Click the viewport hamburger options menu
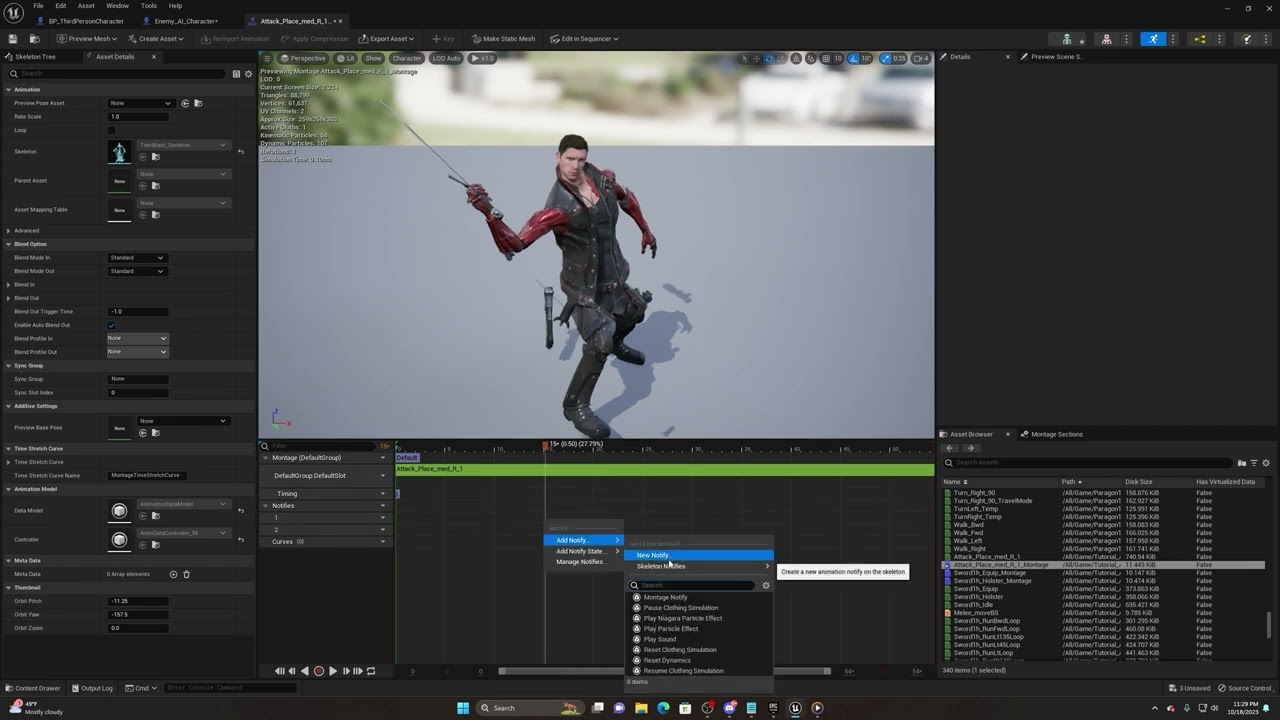The image size is (1280, 720). point(268,58)
